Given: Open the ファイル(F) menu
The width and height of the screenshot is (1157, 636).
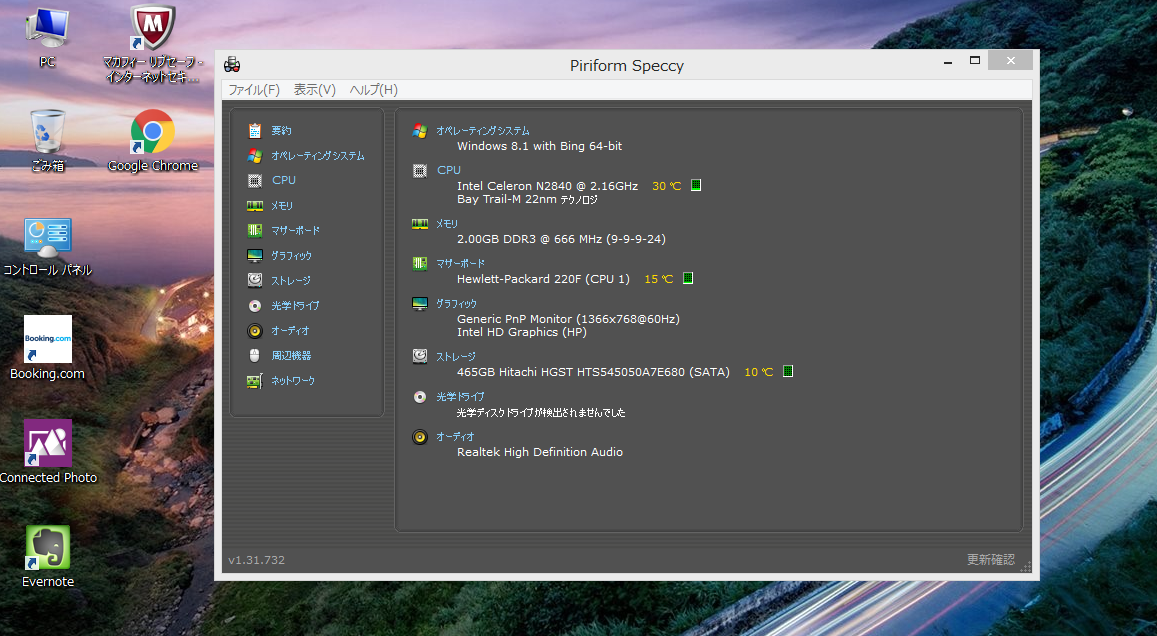Looking at the screenshot, I should coord(254,90).
